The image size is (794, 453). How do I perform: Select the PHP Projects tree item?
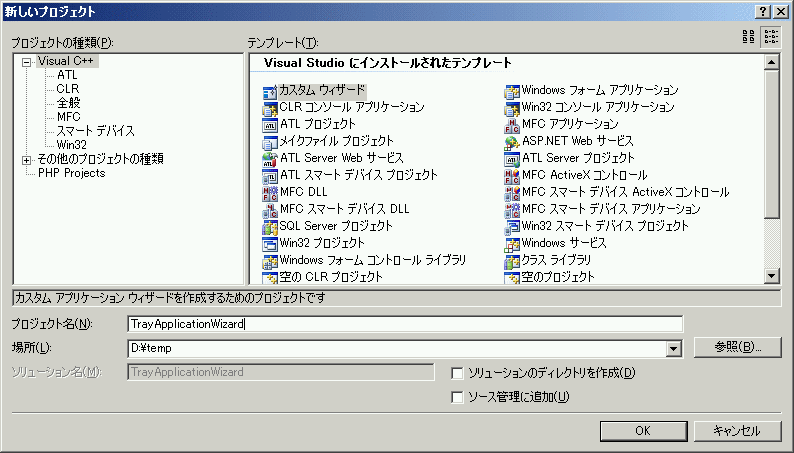(71, 173)
